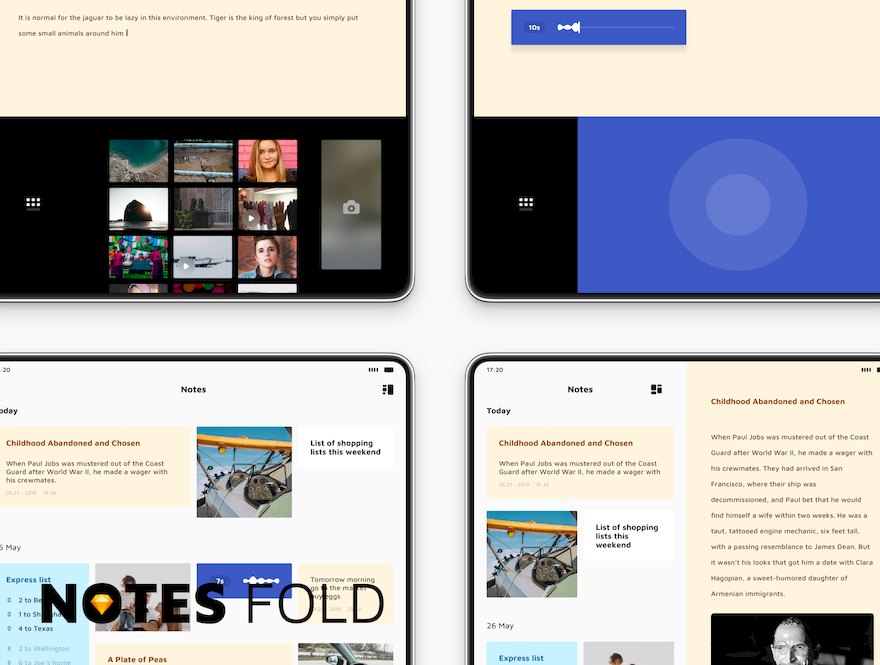
Task: Click the detail pane title "Childhood Abandoned and Chosen"
Action: (x=778, y=401)
